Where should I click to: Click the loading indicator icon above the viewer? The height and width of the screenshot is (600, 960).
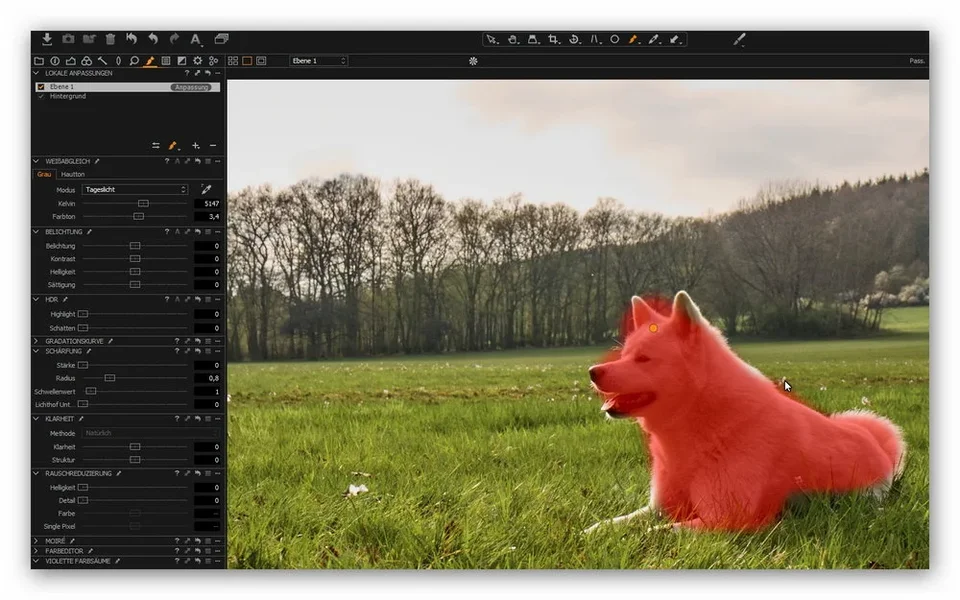(x=473, y=61)
